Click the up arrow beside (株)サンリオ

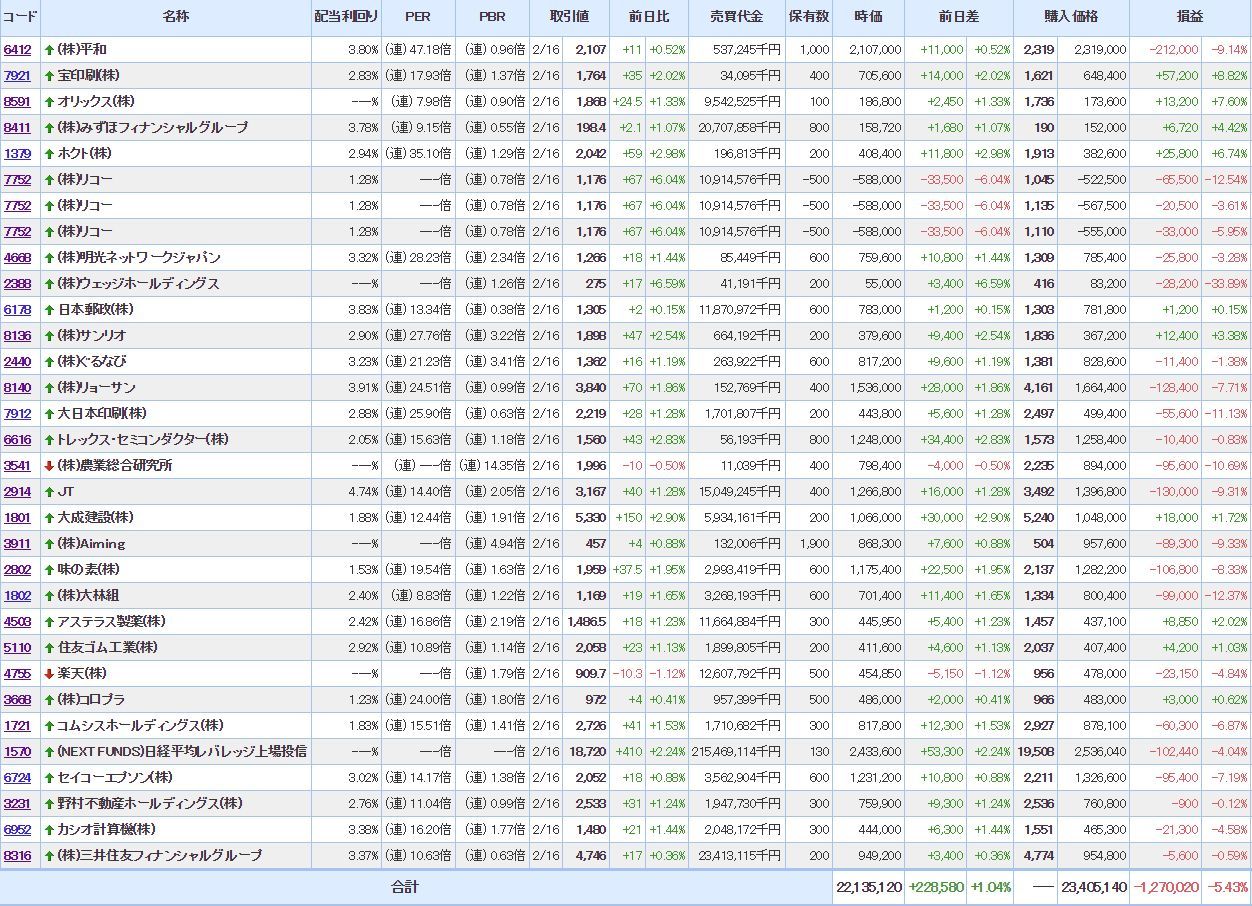click(49, 335)
